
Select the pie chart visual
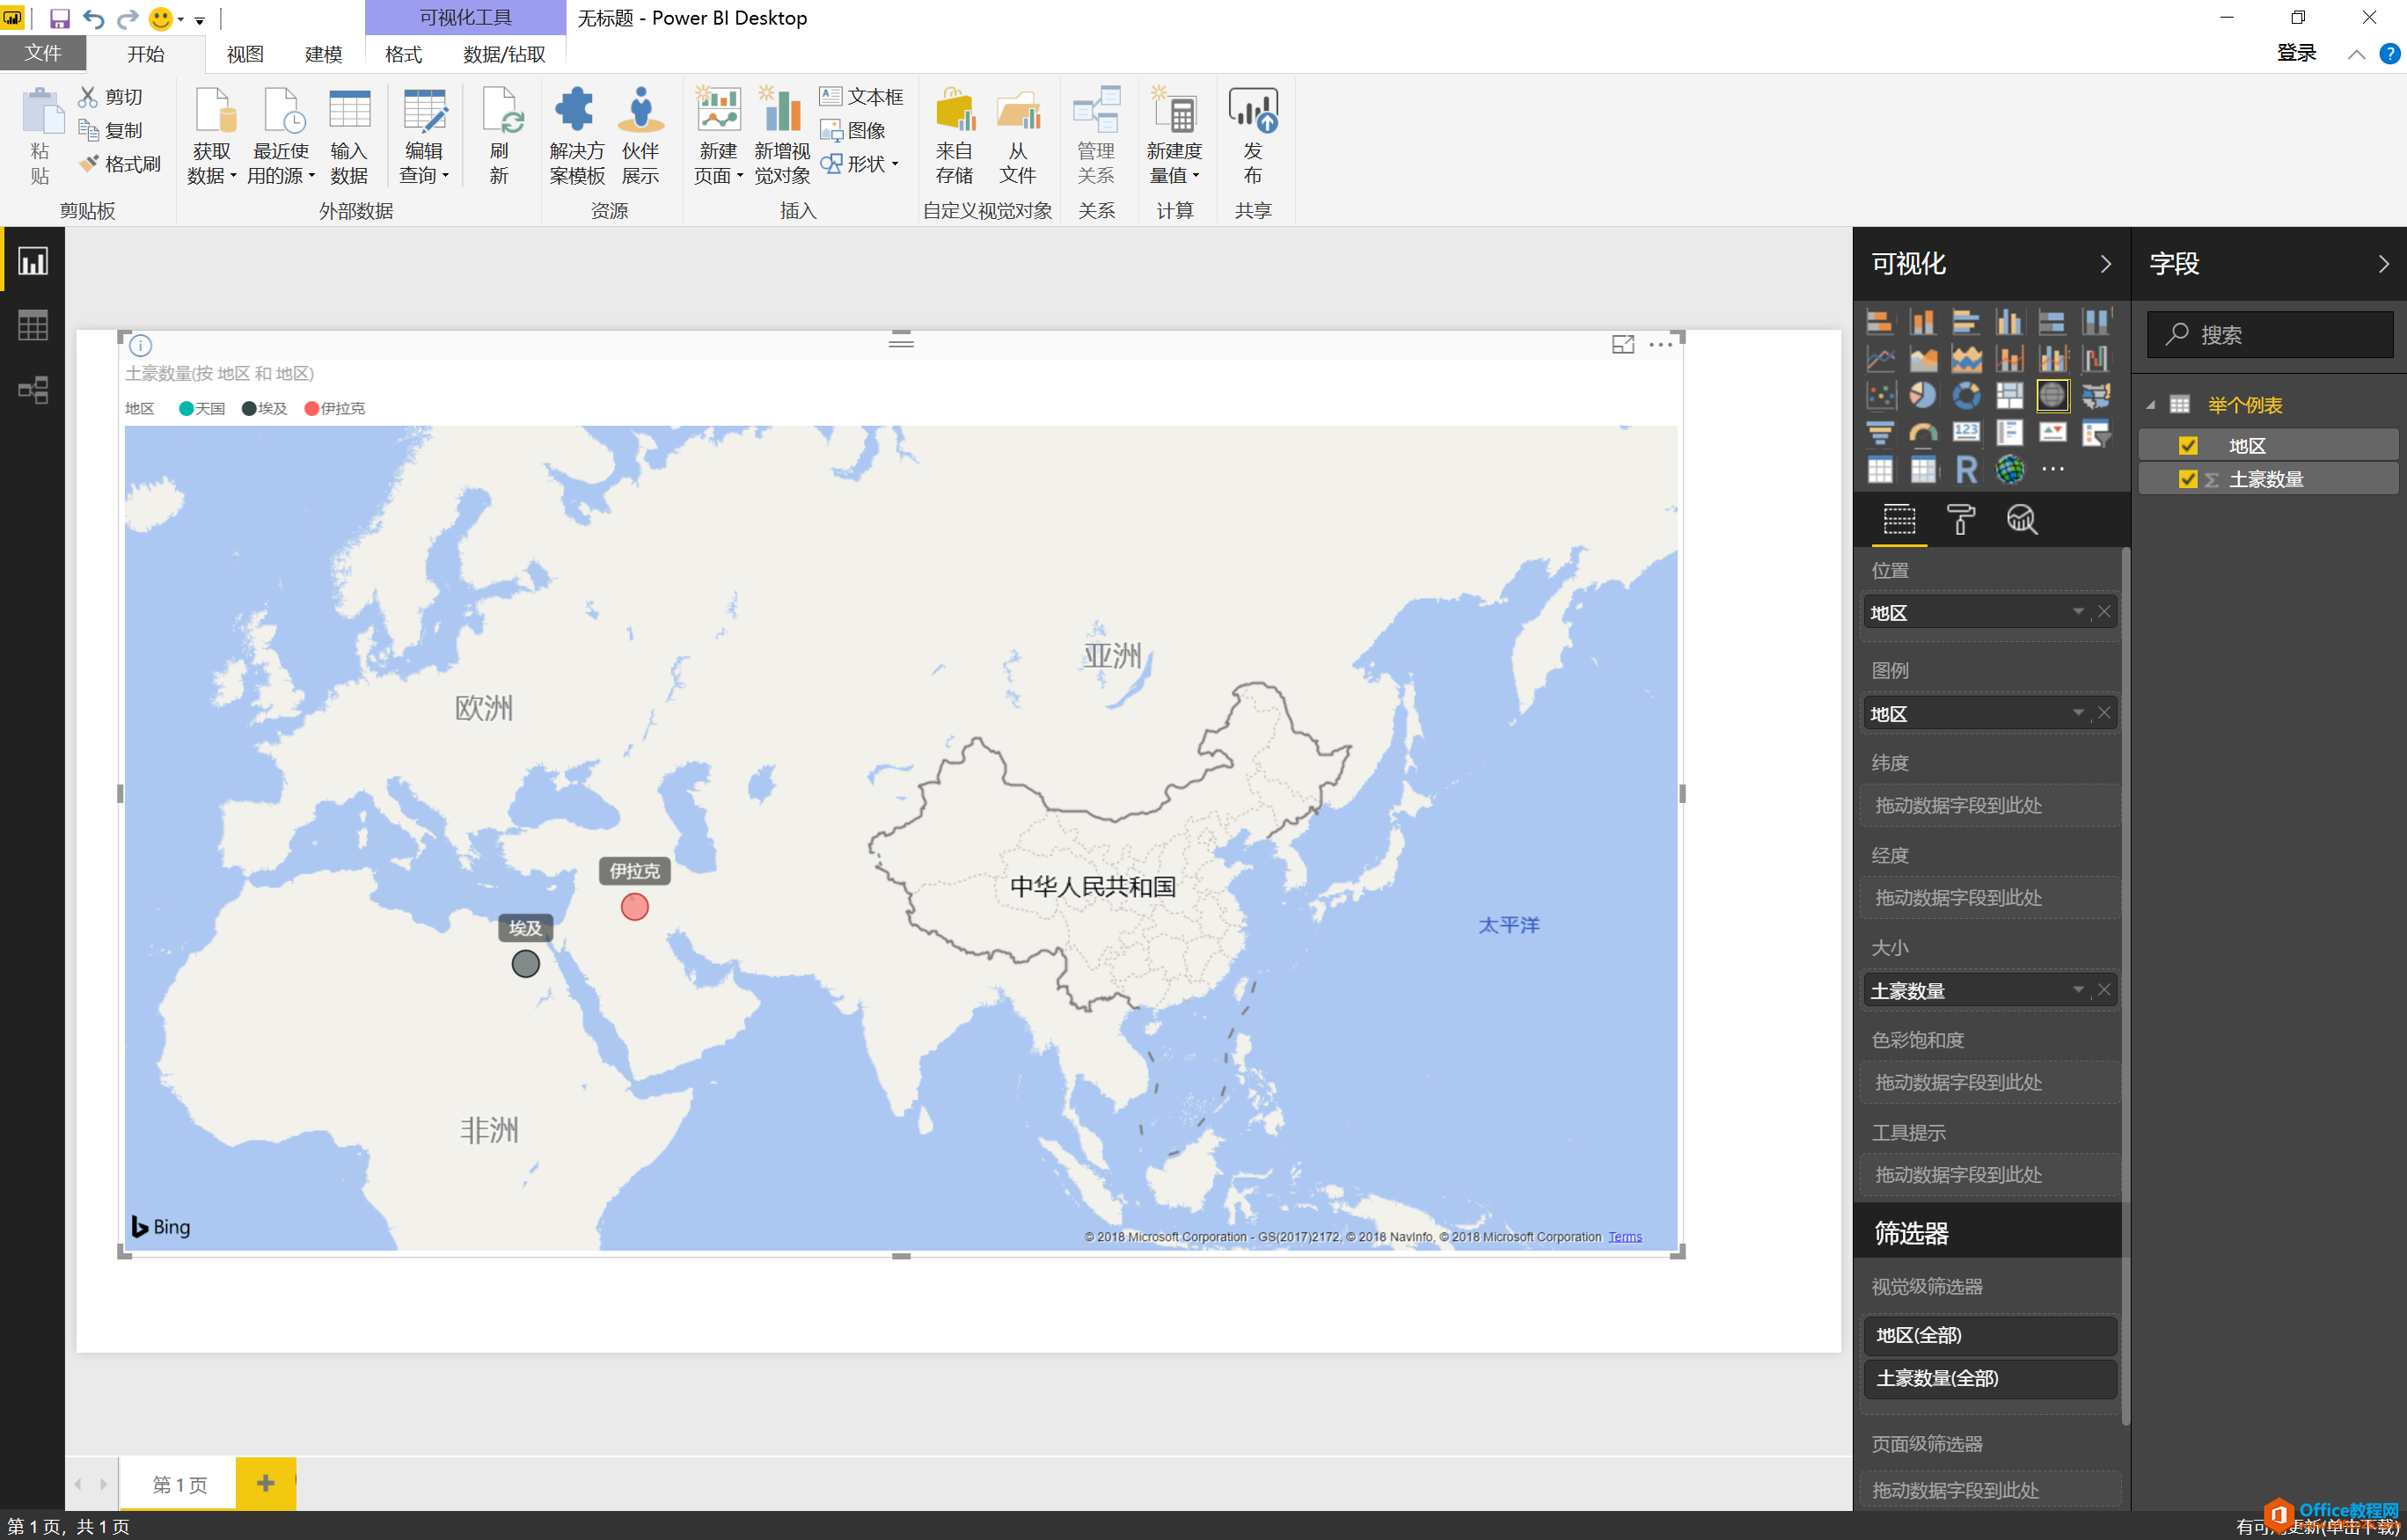(1923, 396)
